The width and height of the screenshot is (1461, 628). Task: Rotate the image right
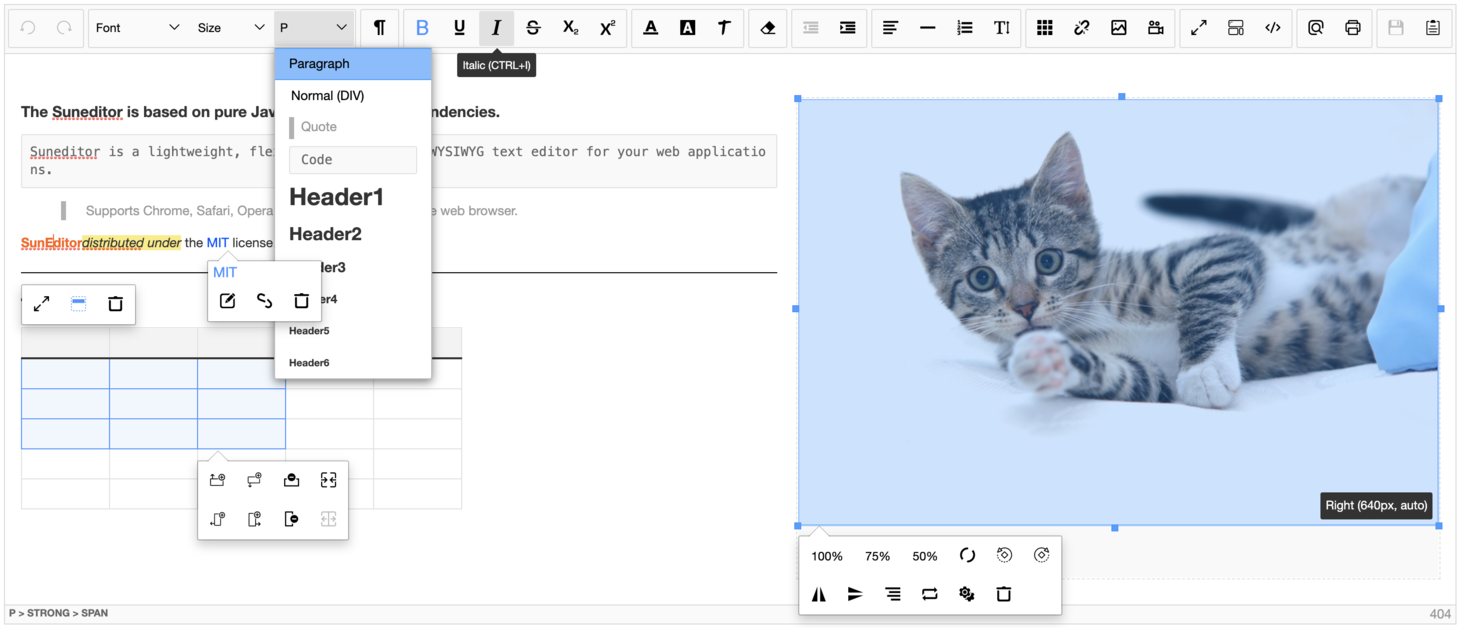point(1042,555)
